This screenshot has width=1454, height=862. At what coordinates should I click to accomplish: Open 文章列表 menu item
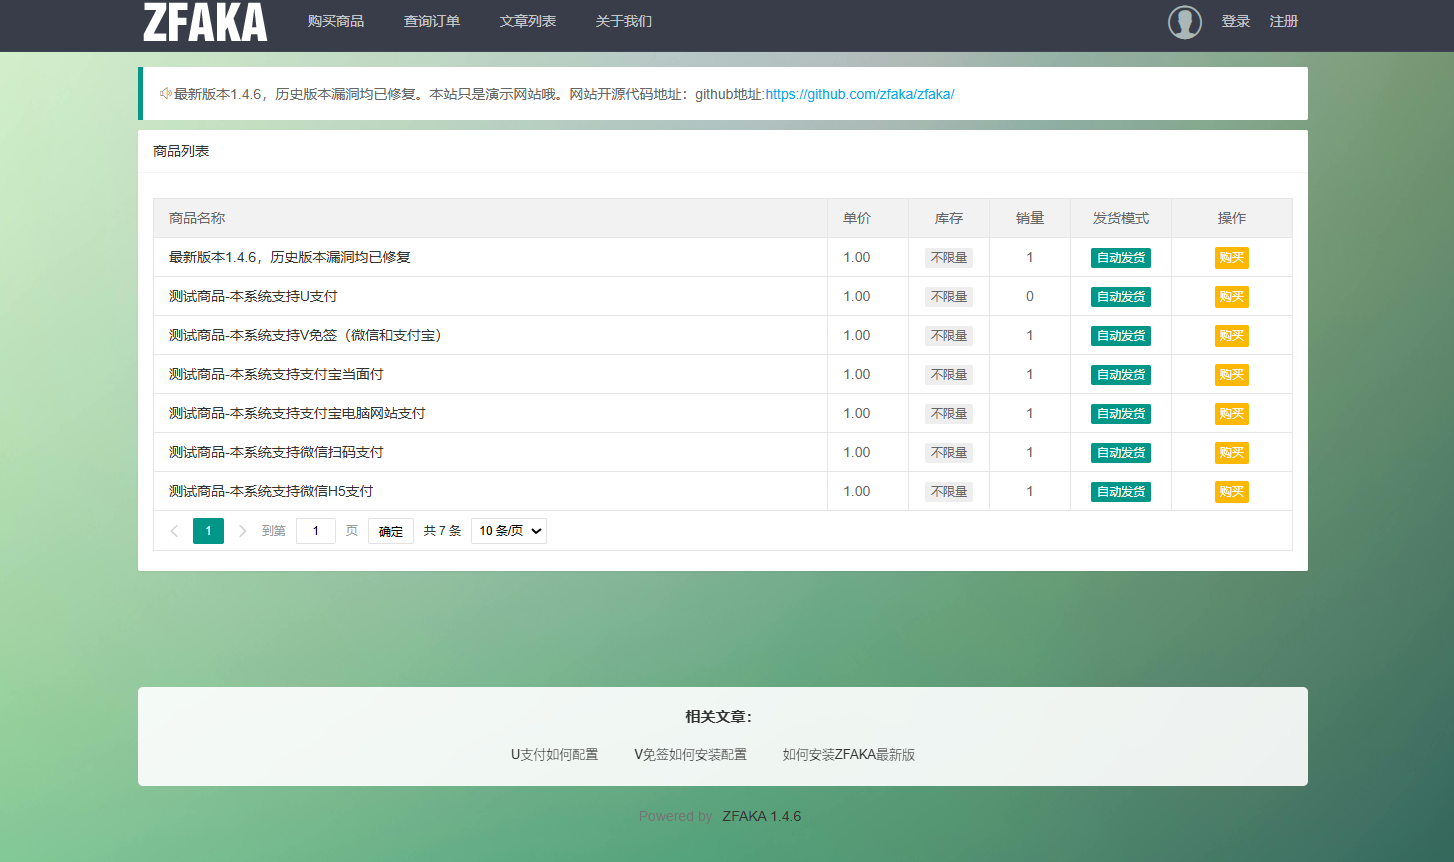tap(528, 21)
